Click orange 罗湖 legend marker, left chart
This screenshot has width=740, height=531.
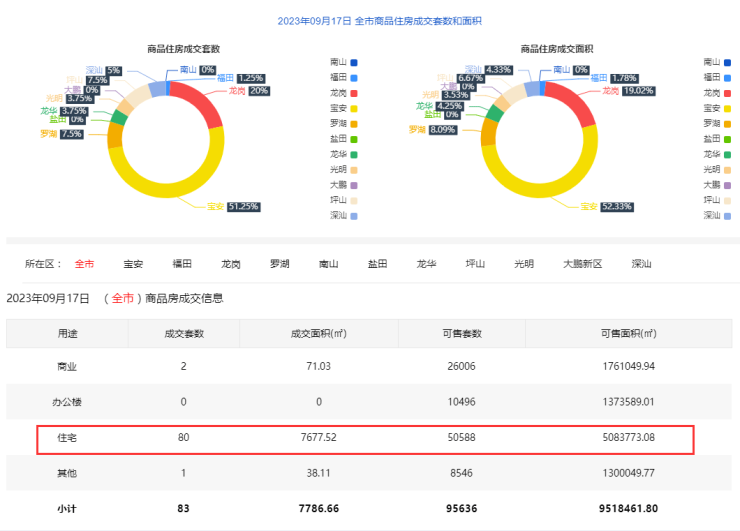tap(354, 123)
